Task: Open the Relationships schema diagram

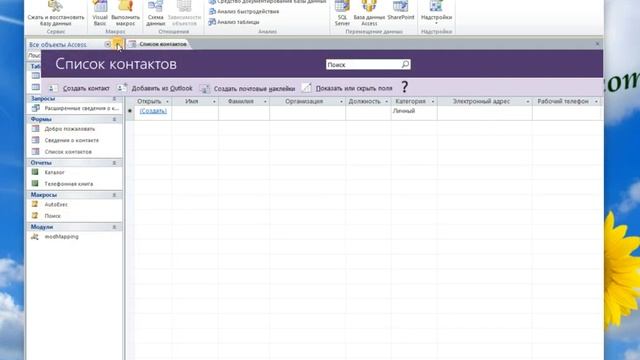Action: click(156, 13)
